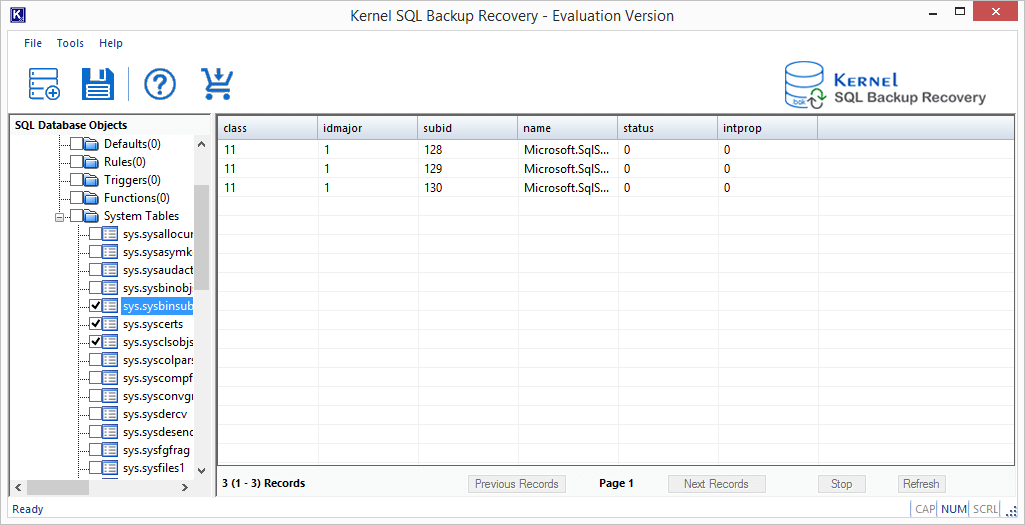This screenshot has width=1025, height=525.
Task: Click the Save floppy disk toolbar icon
Action: pos(98,84)
